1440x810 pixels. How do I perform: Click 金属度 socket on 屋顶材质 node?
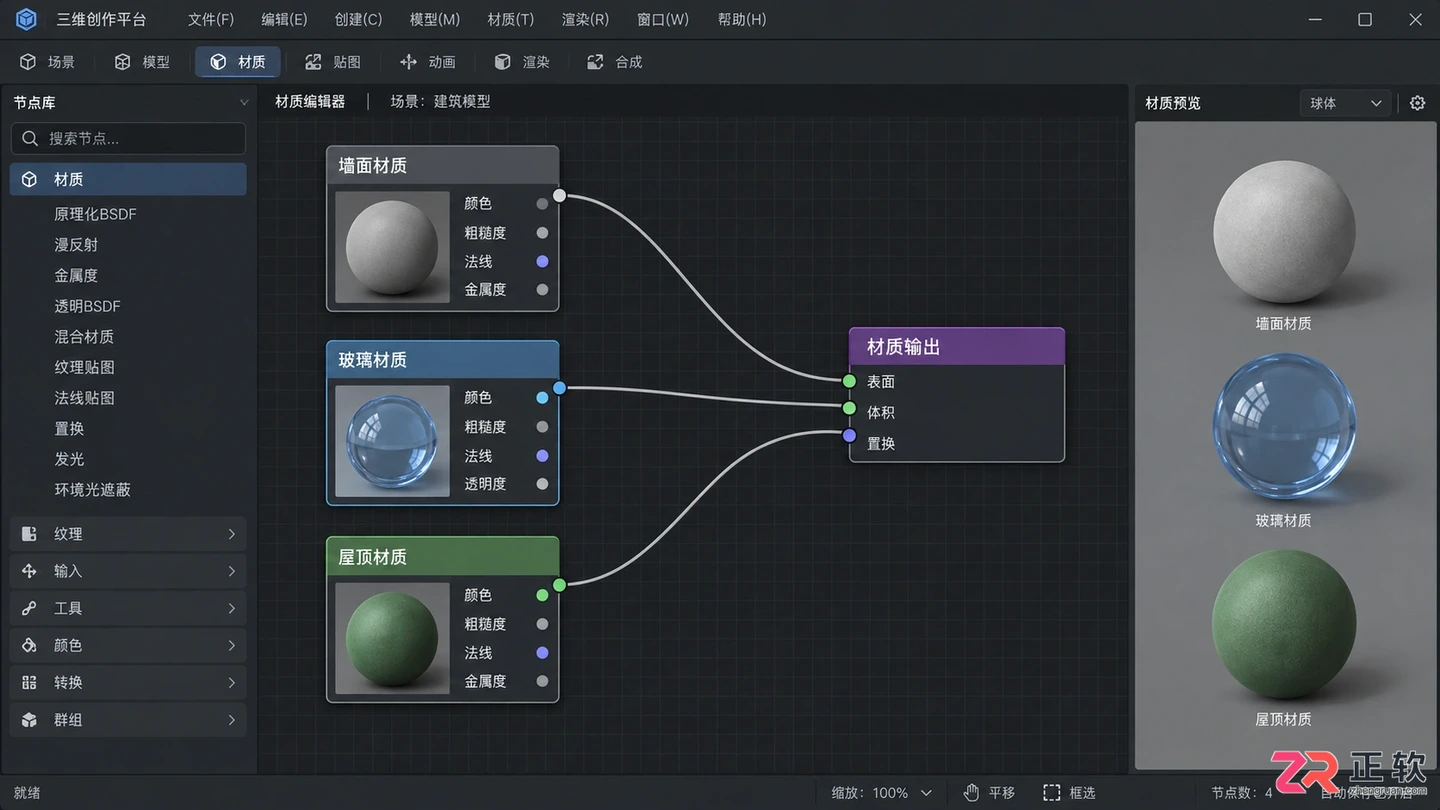tap(542, 681)
